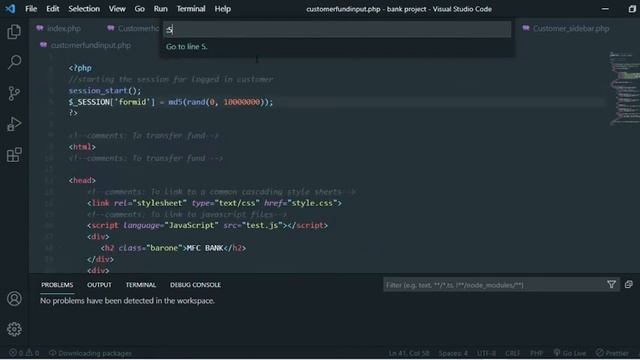The width and height of the screenshot is (640, 360).
Task: Switch to the Customerho... editor tab
Action: (133, 29)
